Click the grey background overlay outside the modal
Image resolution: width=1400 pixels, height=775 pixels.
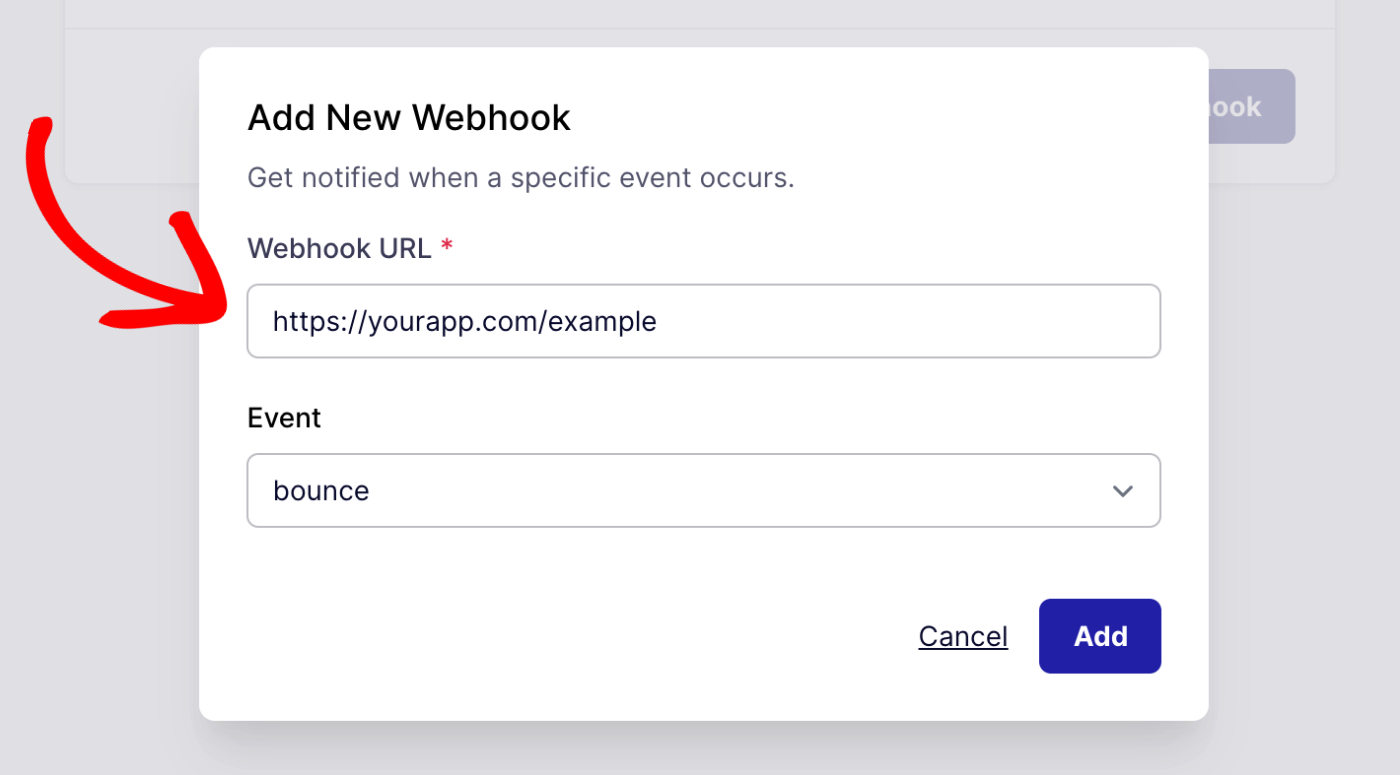(100, 600)
